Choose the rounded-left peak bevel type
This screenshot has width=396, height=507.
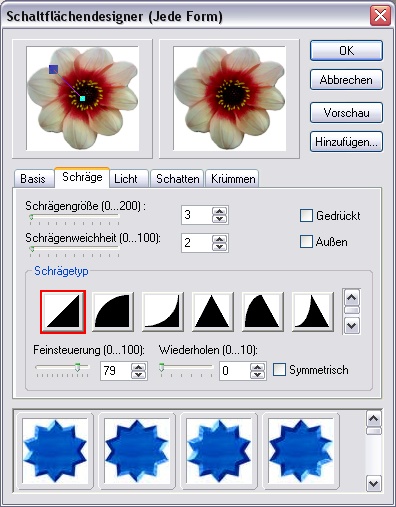[263, 312]
